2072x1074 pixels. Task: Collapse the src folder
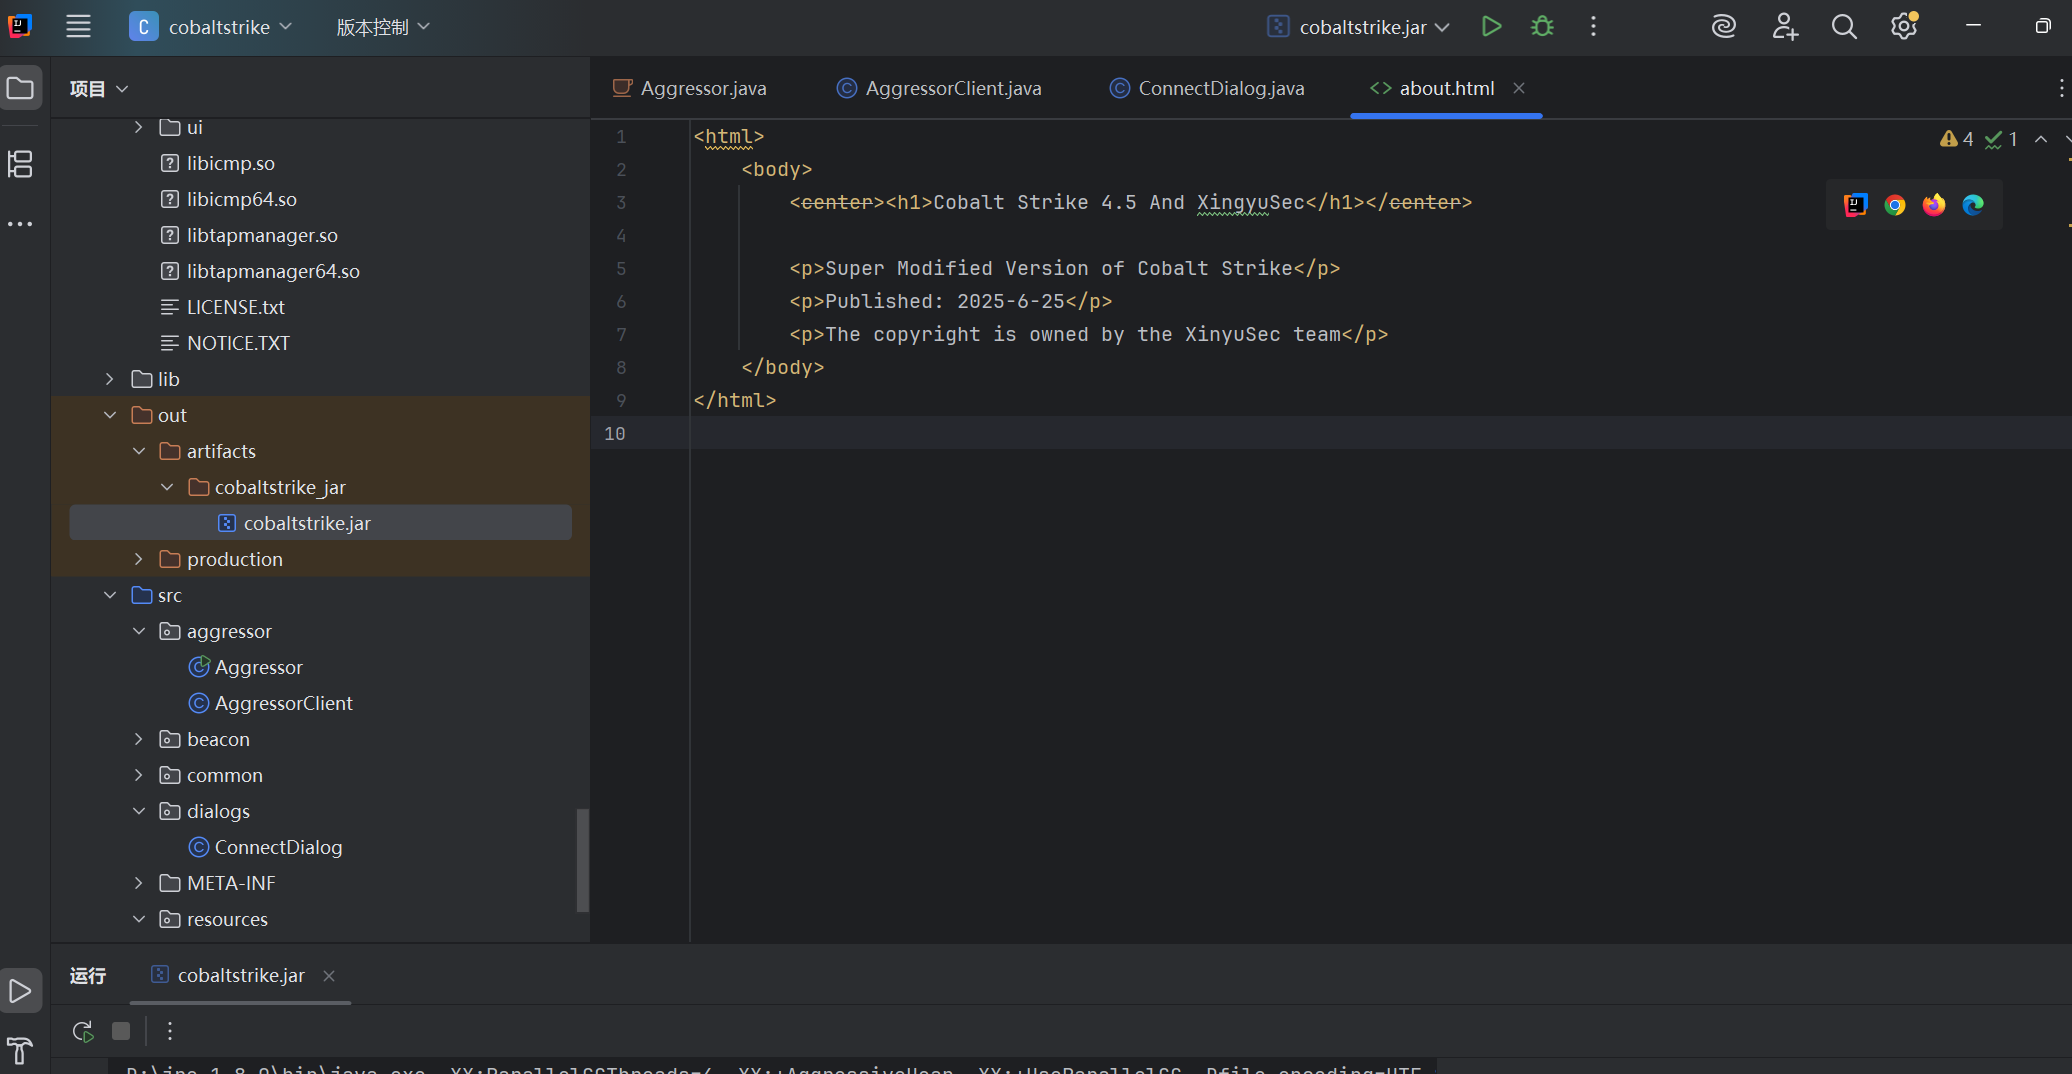click(x=110, y=595)
